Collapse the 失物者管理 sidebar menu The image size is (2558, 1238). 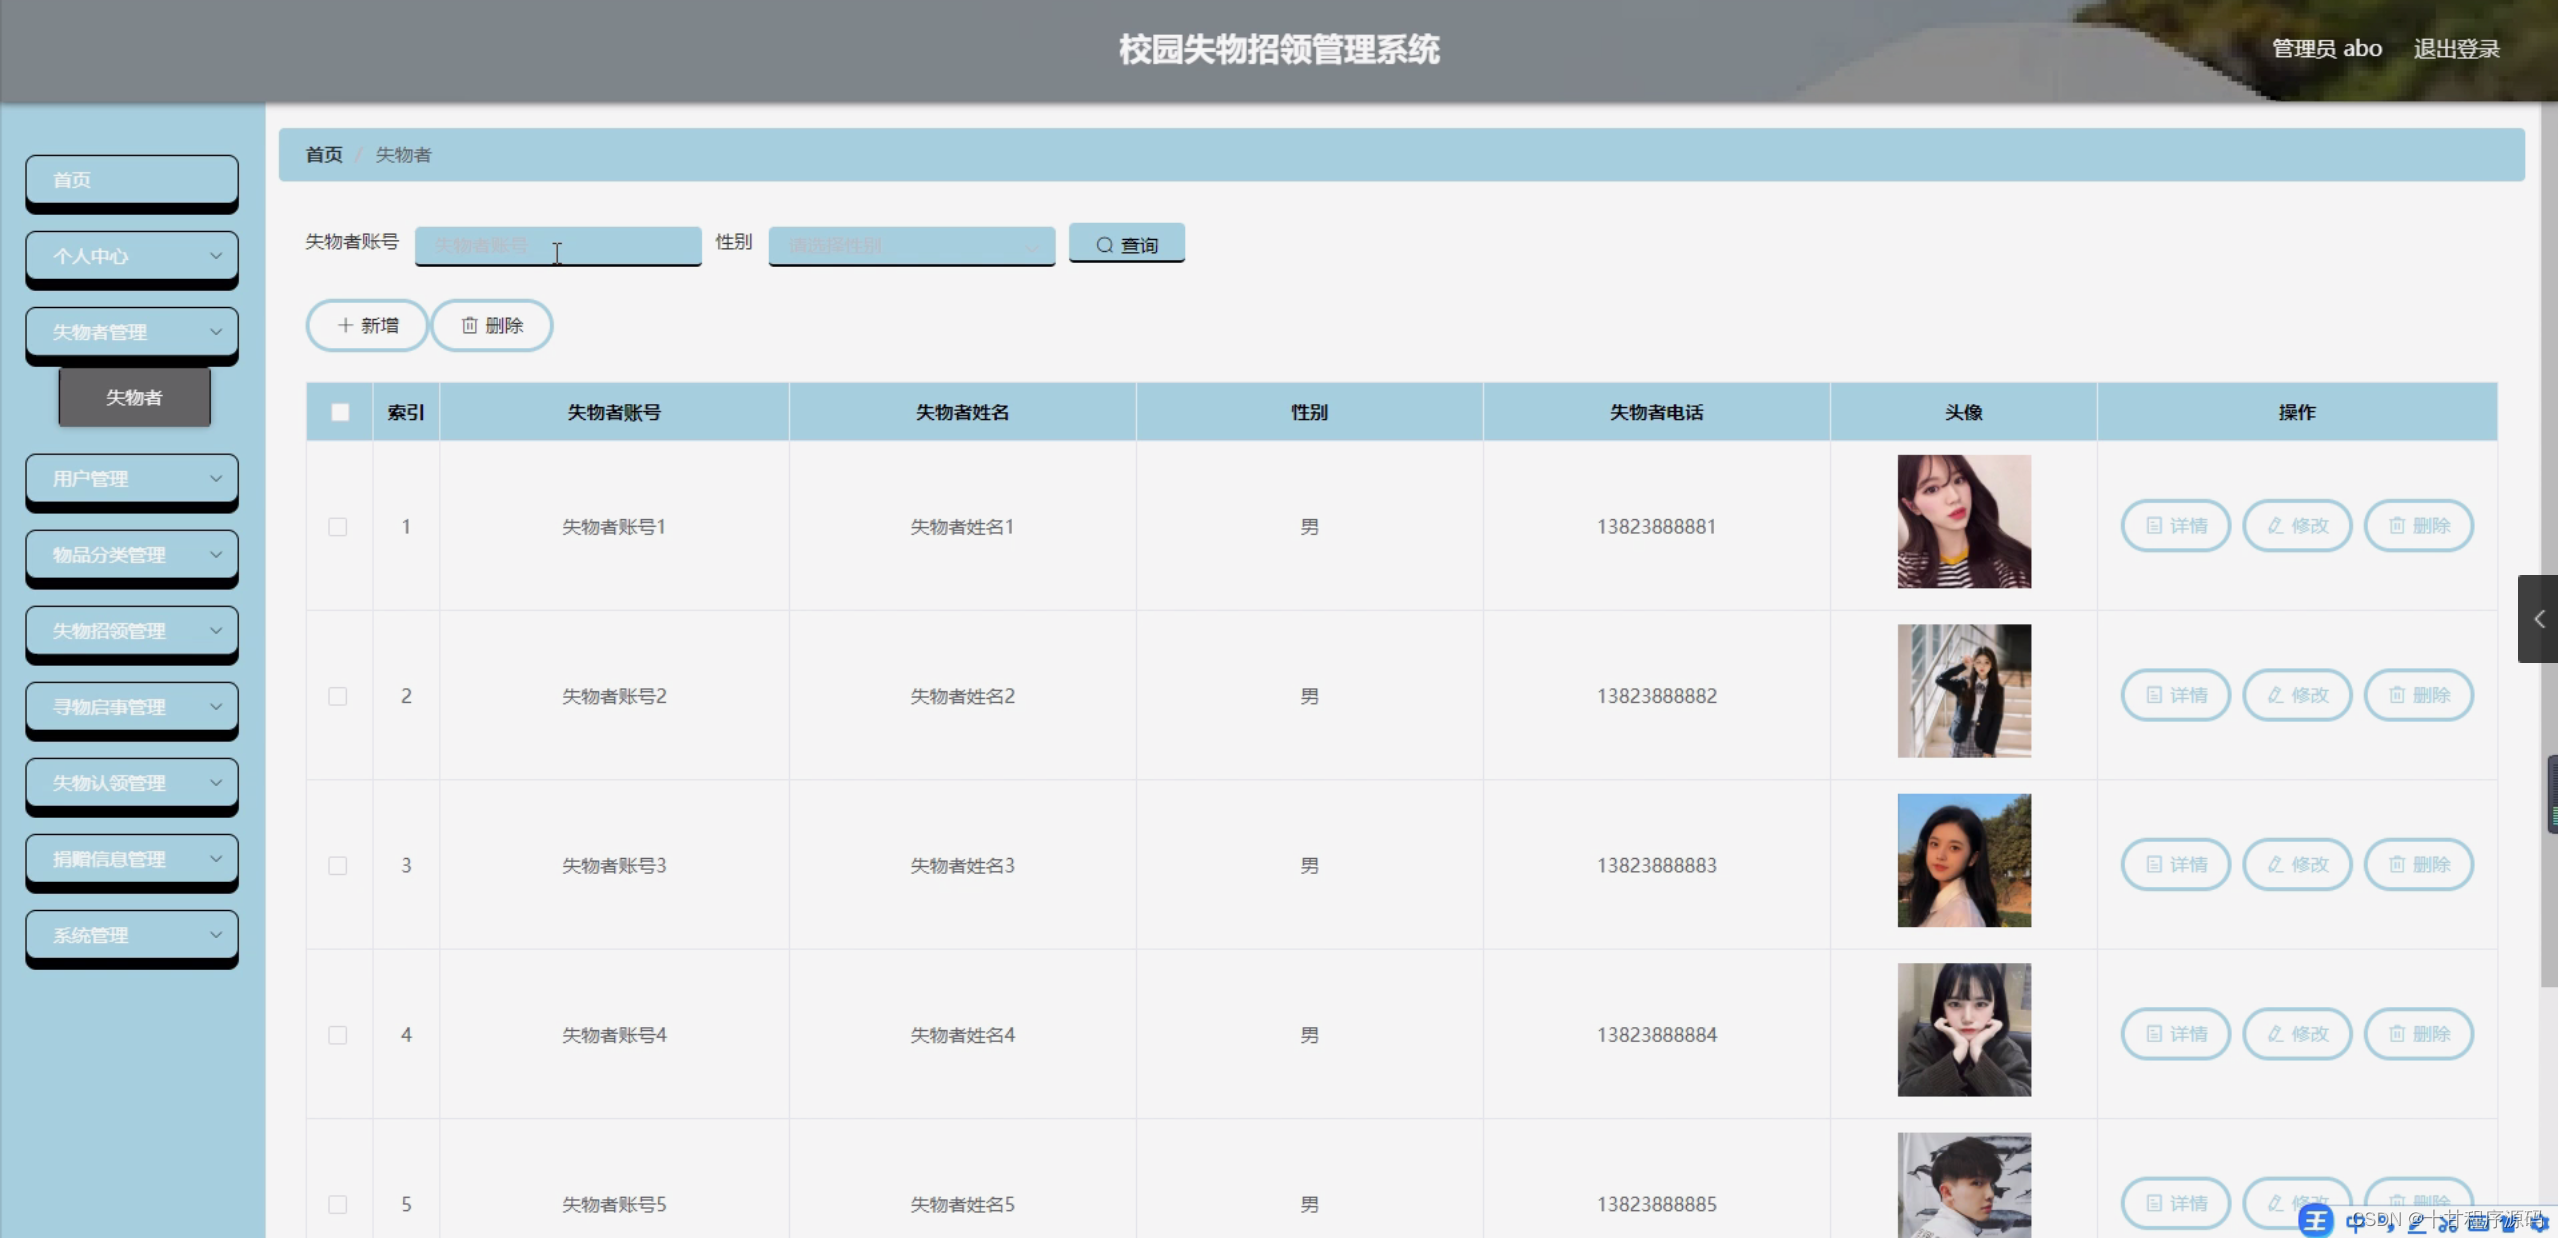[131, 332]
